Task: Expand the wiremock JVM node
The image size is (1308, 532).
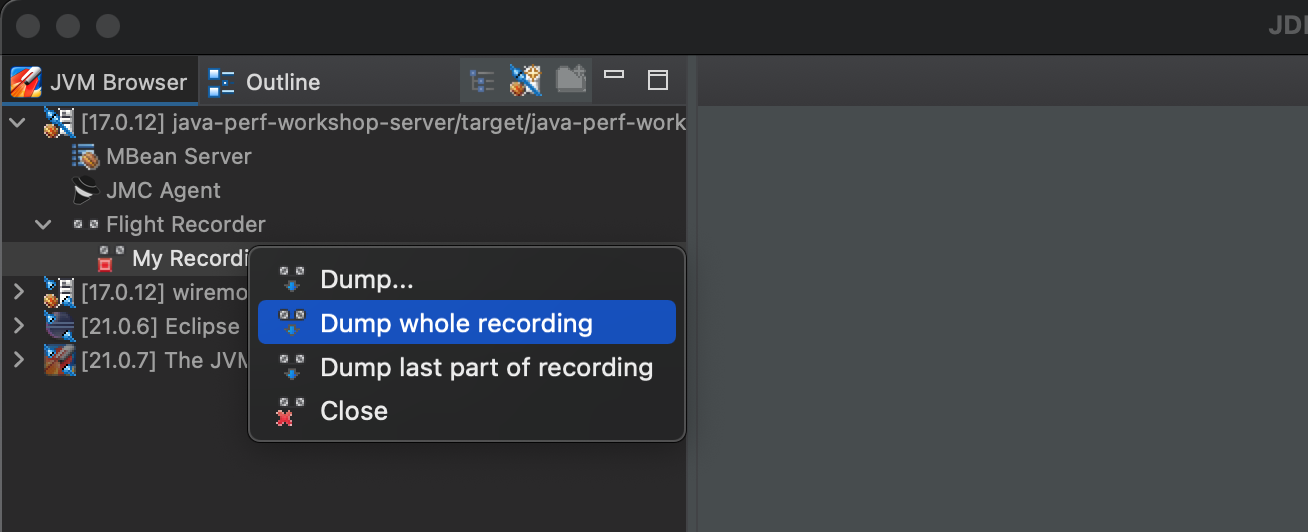Action: pyautogui.click(x=18, y=292)
